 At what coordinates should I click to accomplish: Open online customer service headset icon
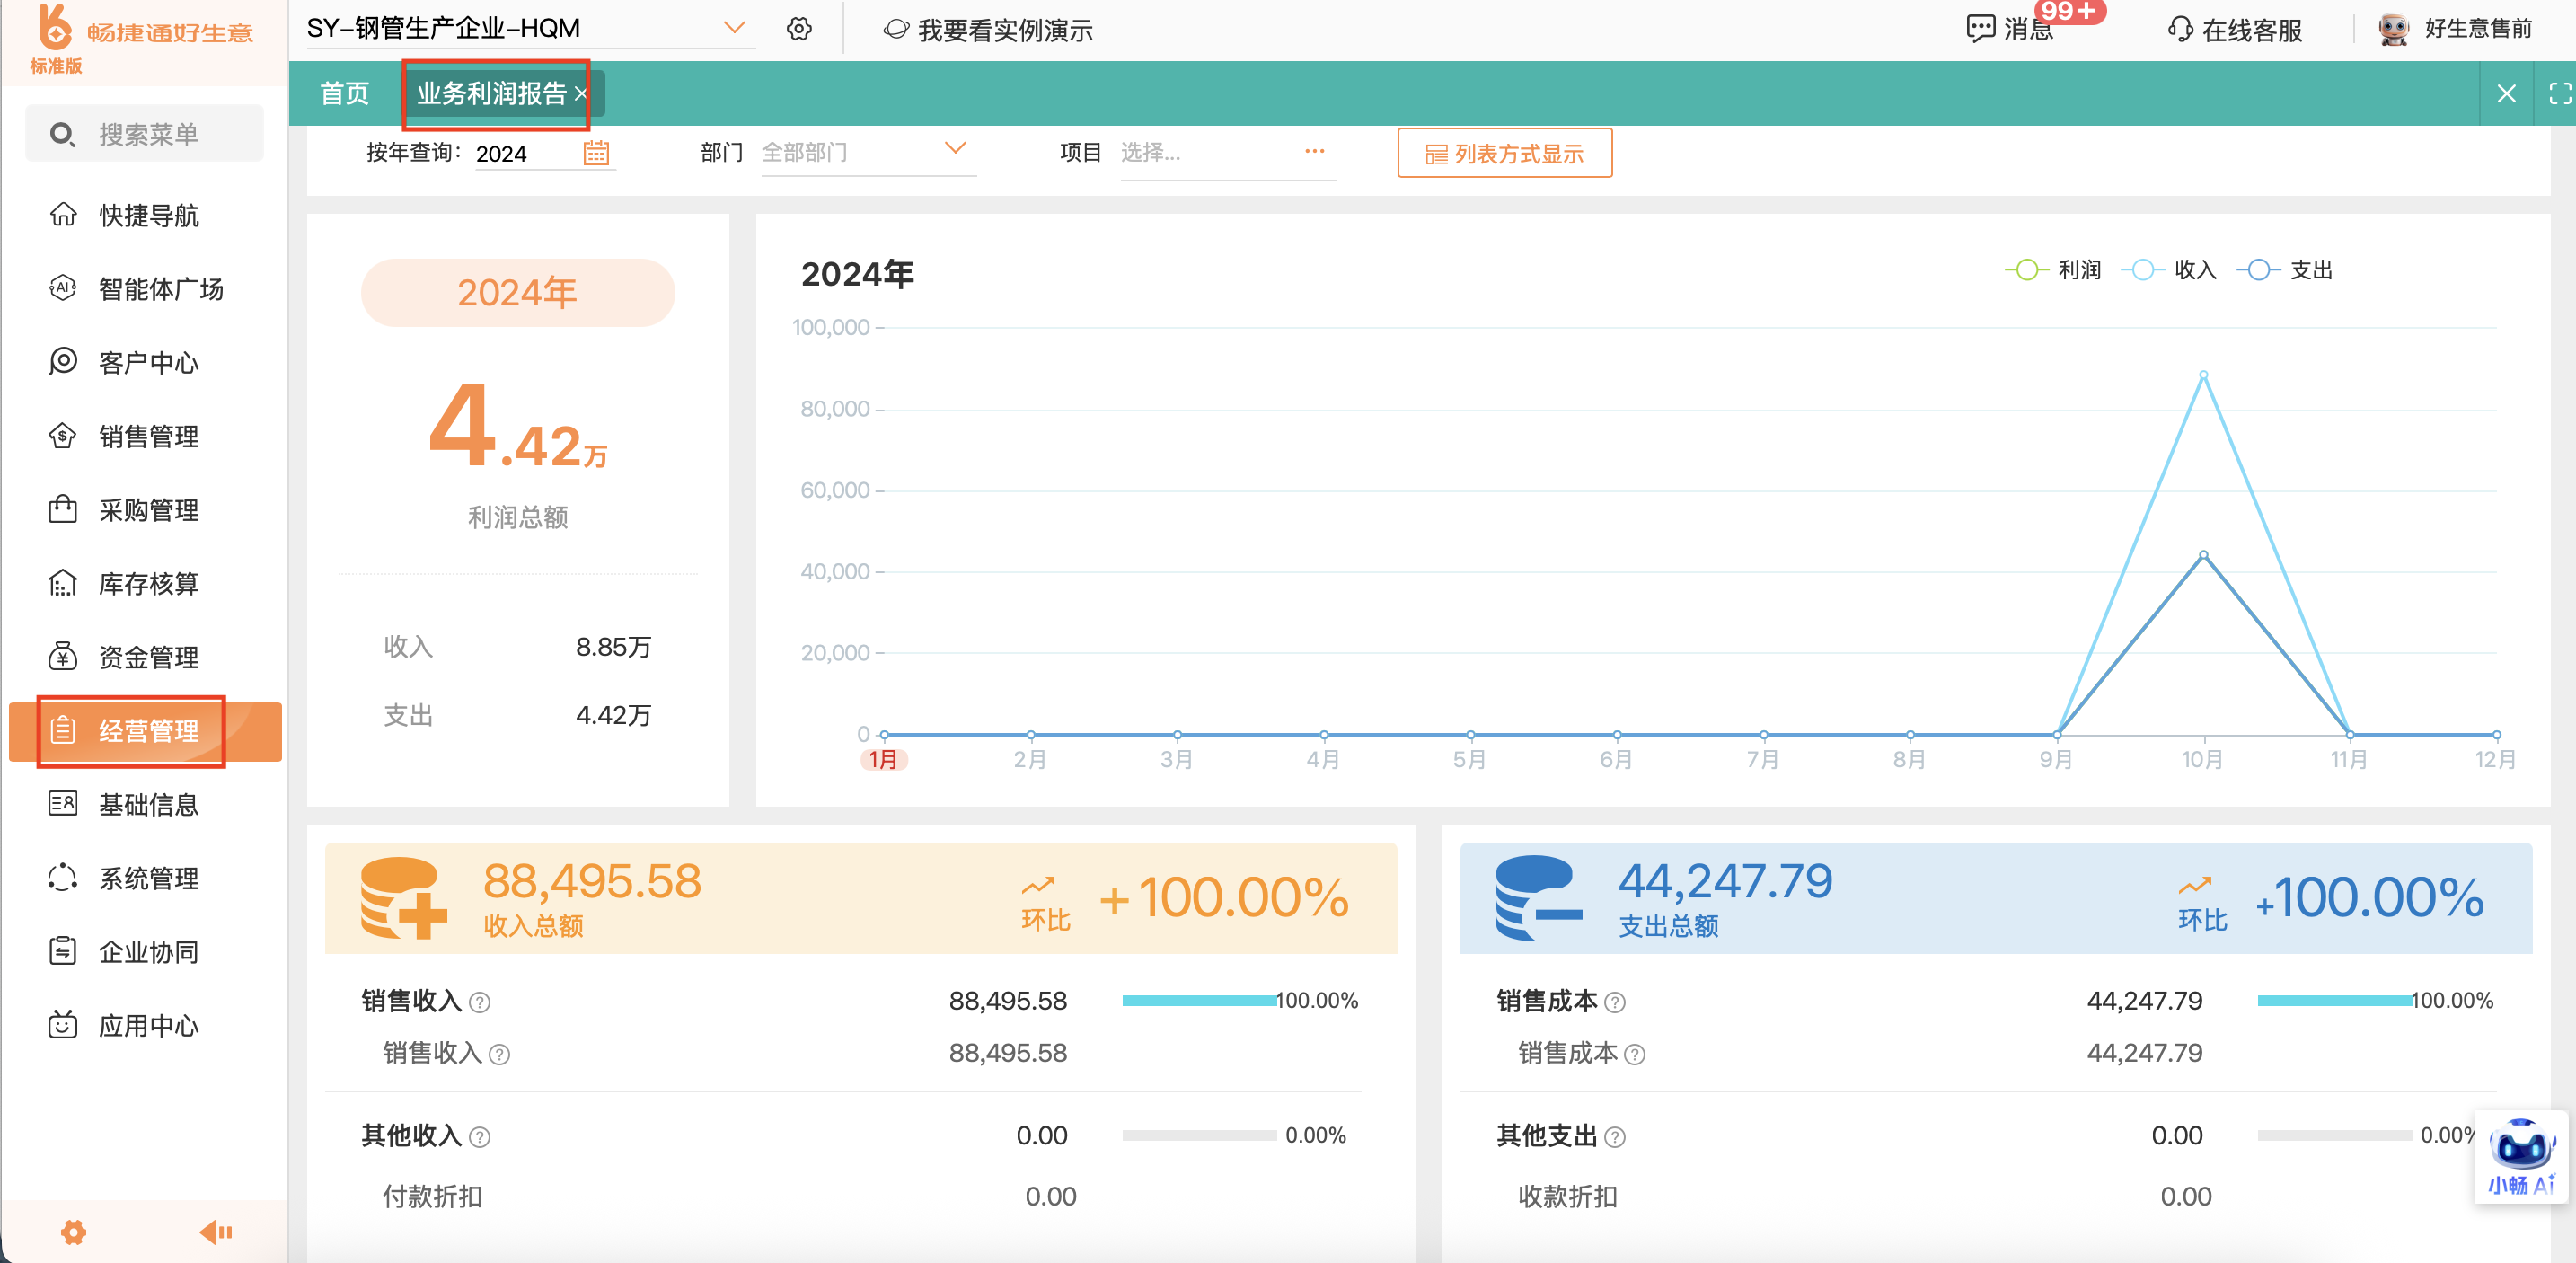(2179, 29)
